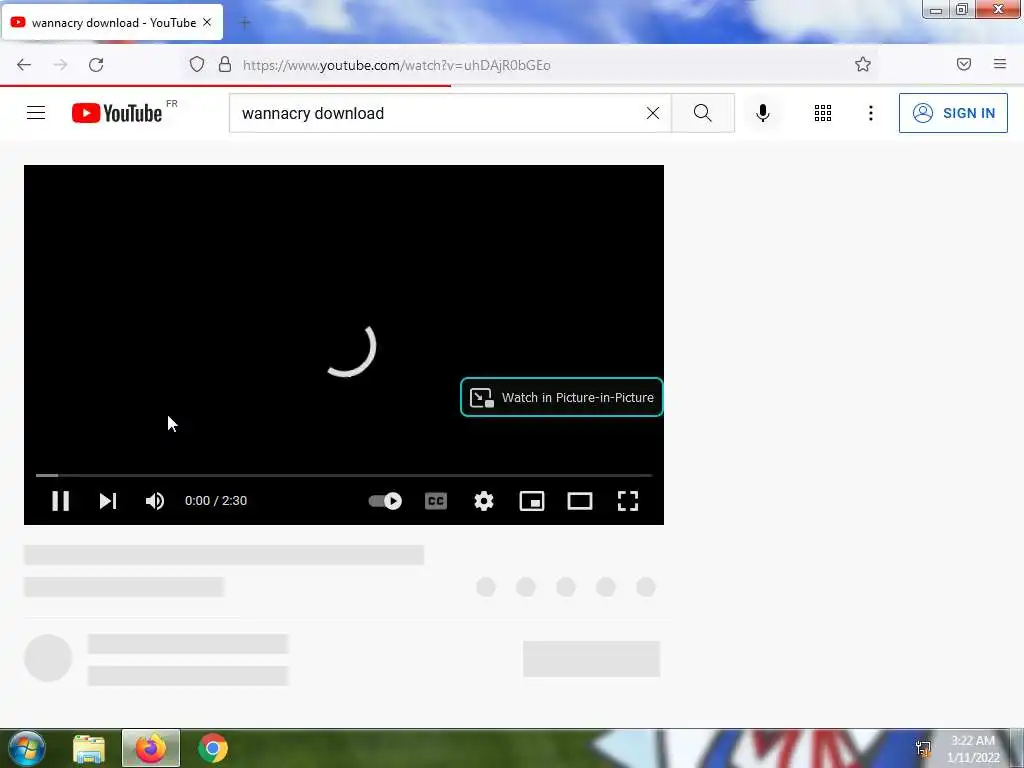Go forward with browser forward arrow

click(60, 65)
